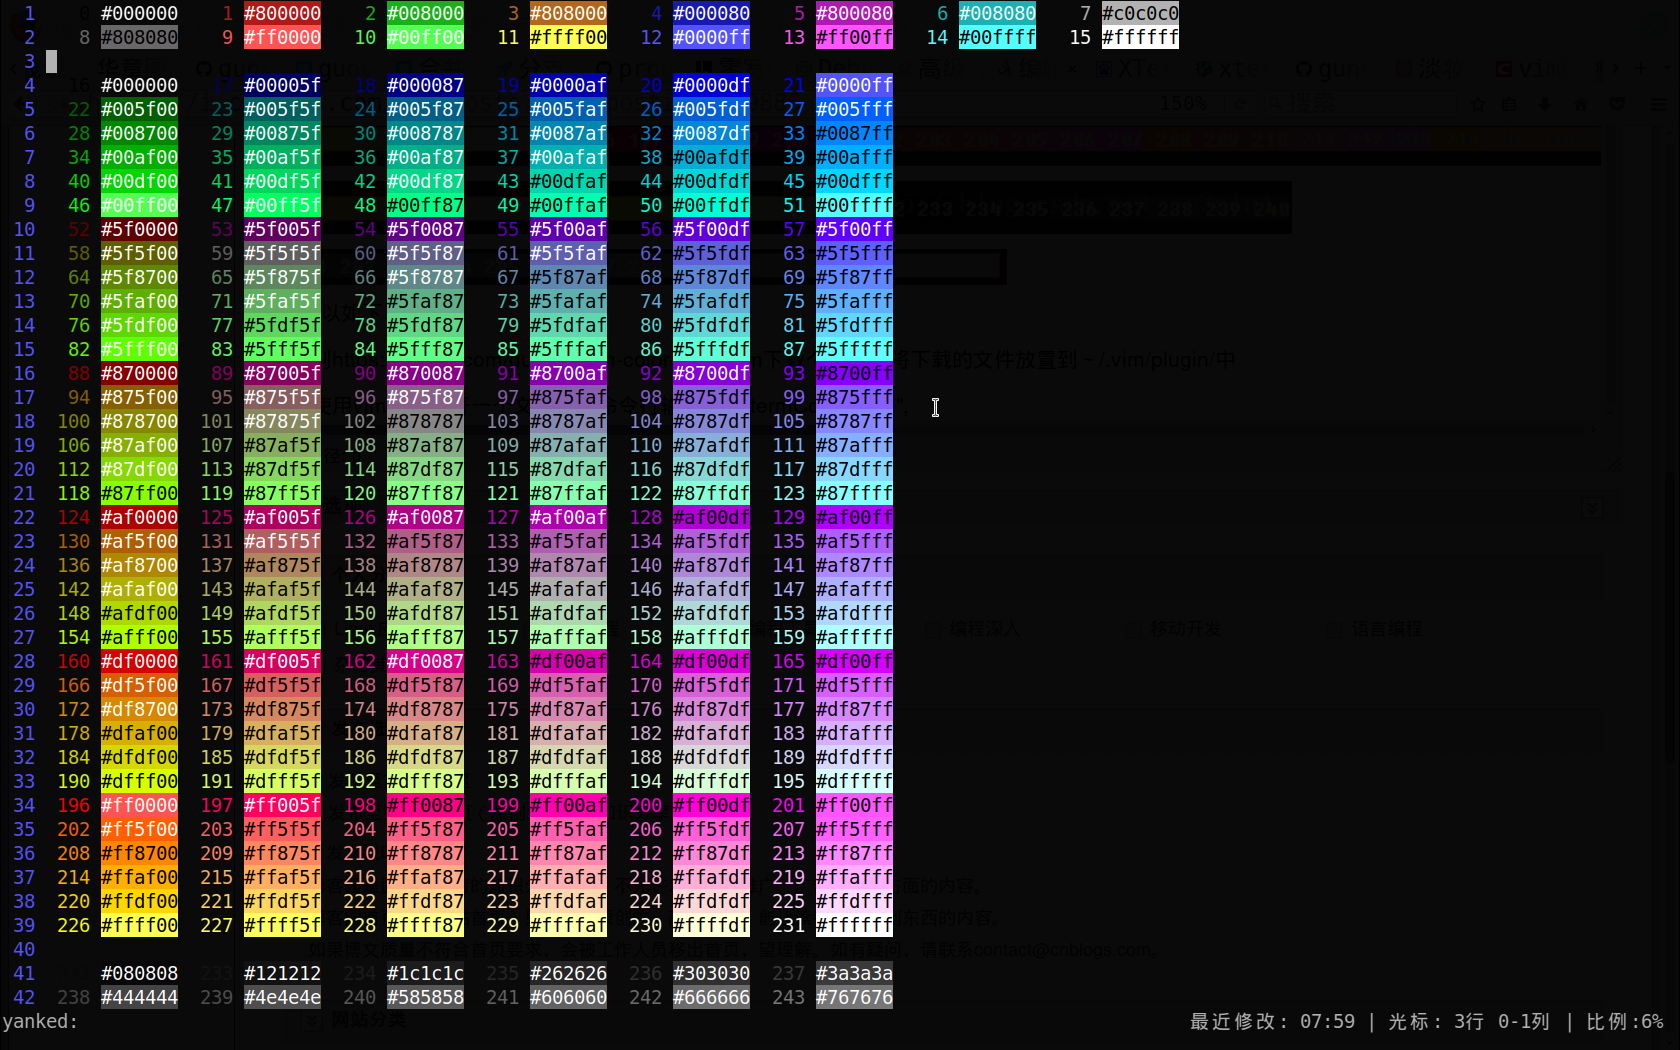The width and height of the screenshot is (1680, 1050).
Task: Click color index number 196
Action: [x=73, y=805]
